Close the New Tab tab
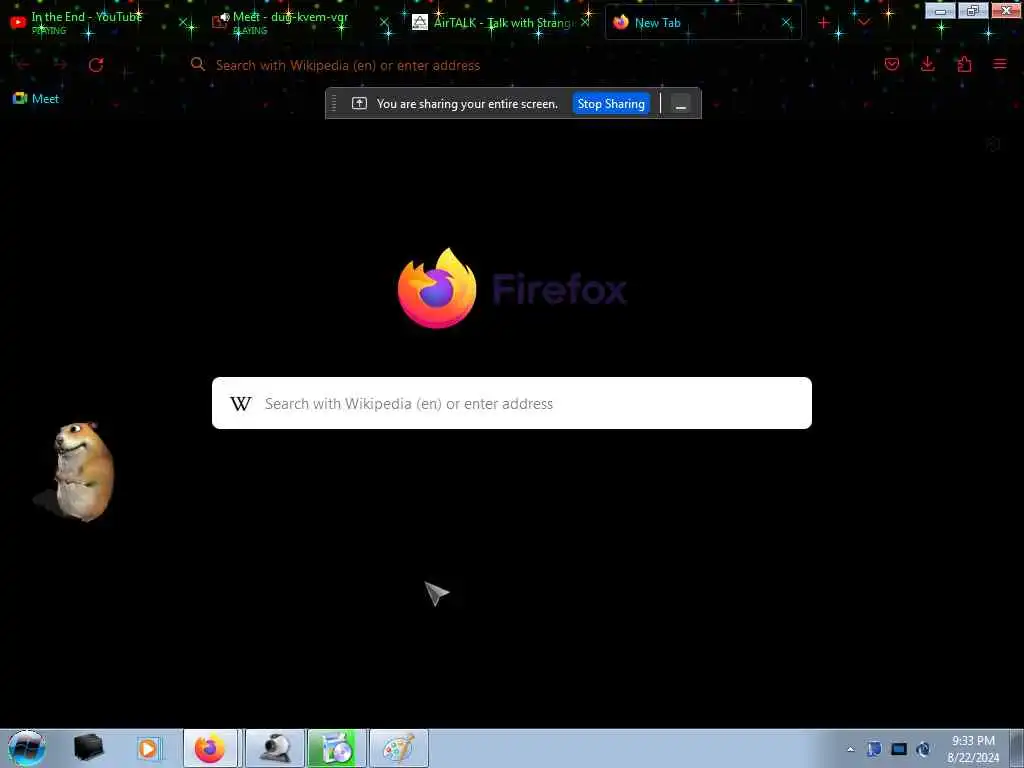The width and height of the screenshot is (1024, 768). pyautogui.click(x=786, y=23)
